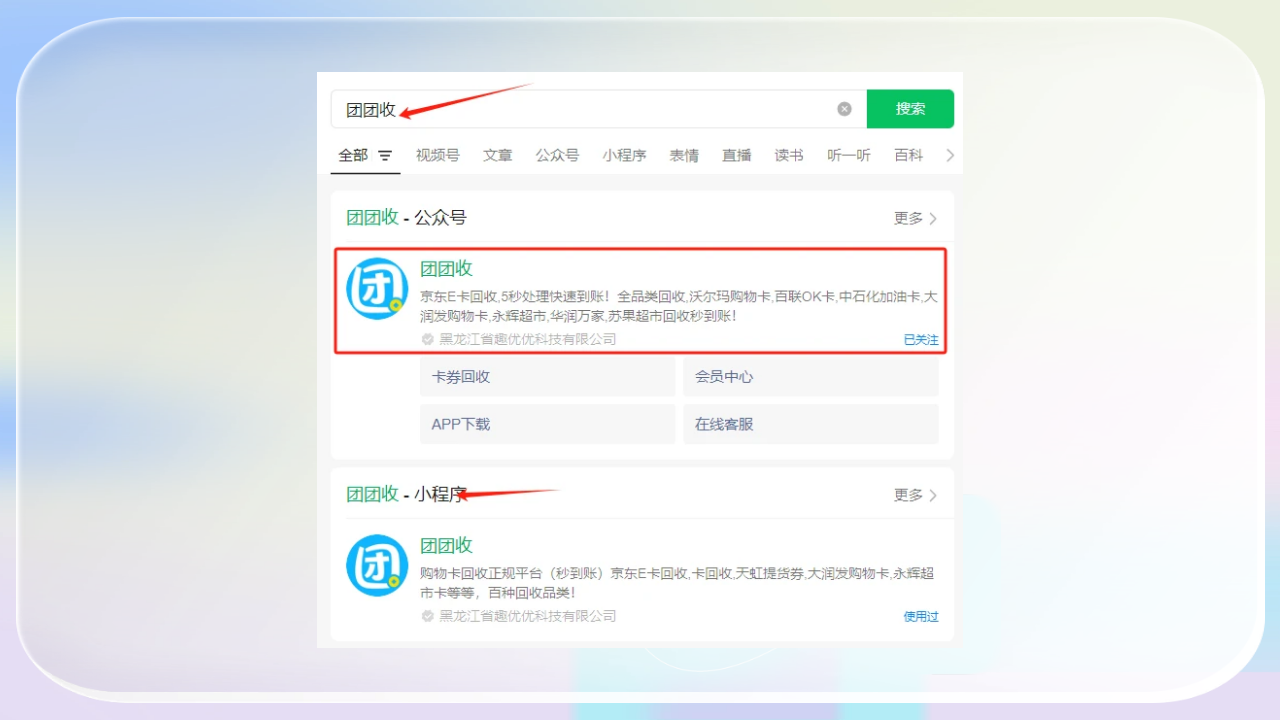
Task: Open the 卡券回收 menu button
Action: [x=548, y=377]
